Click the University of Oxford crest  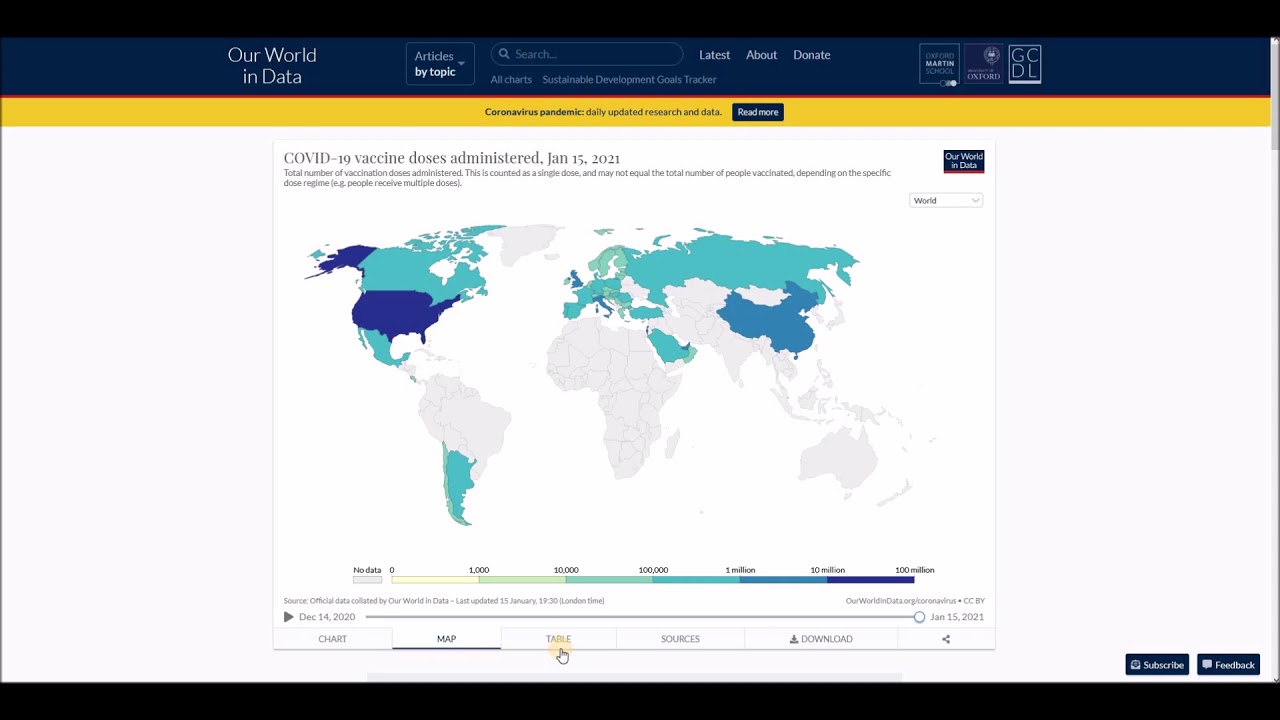click(983, 64)
